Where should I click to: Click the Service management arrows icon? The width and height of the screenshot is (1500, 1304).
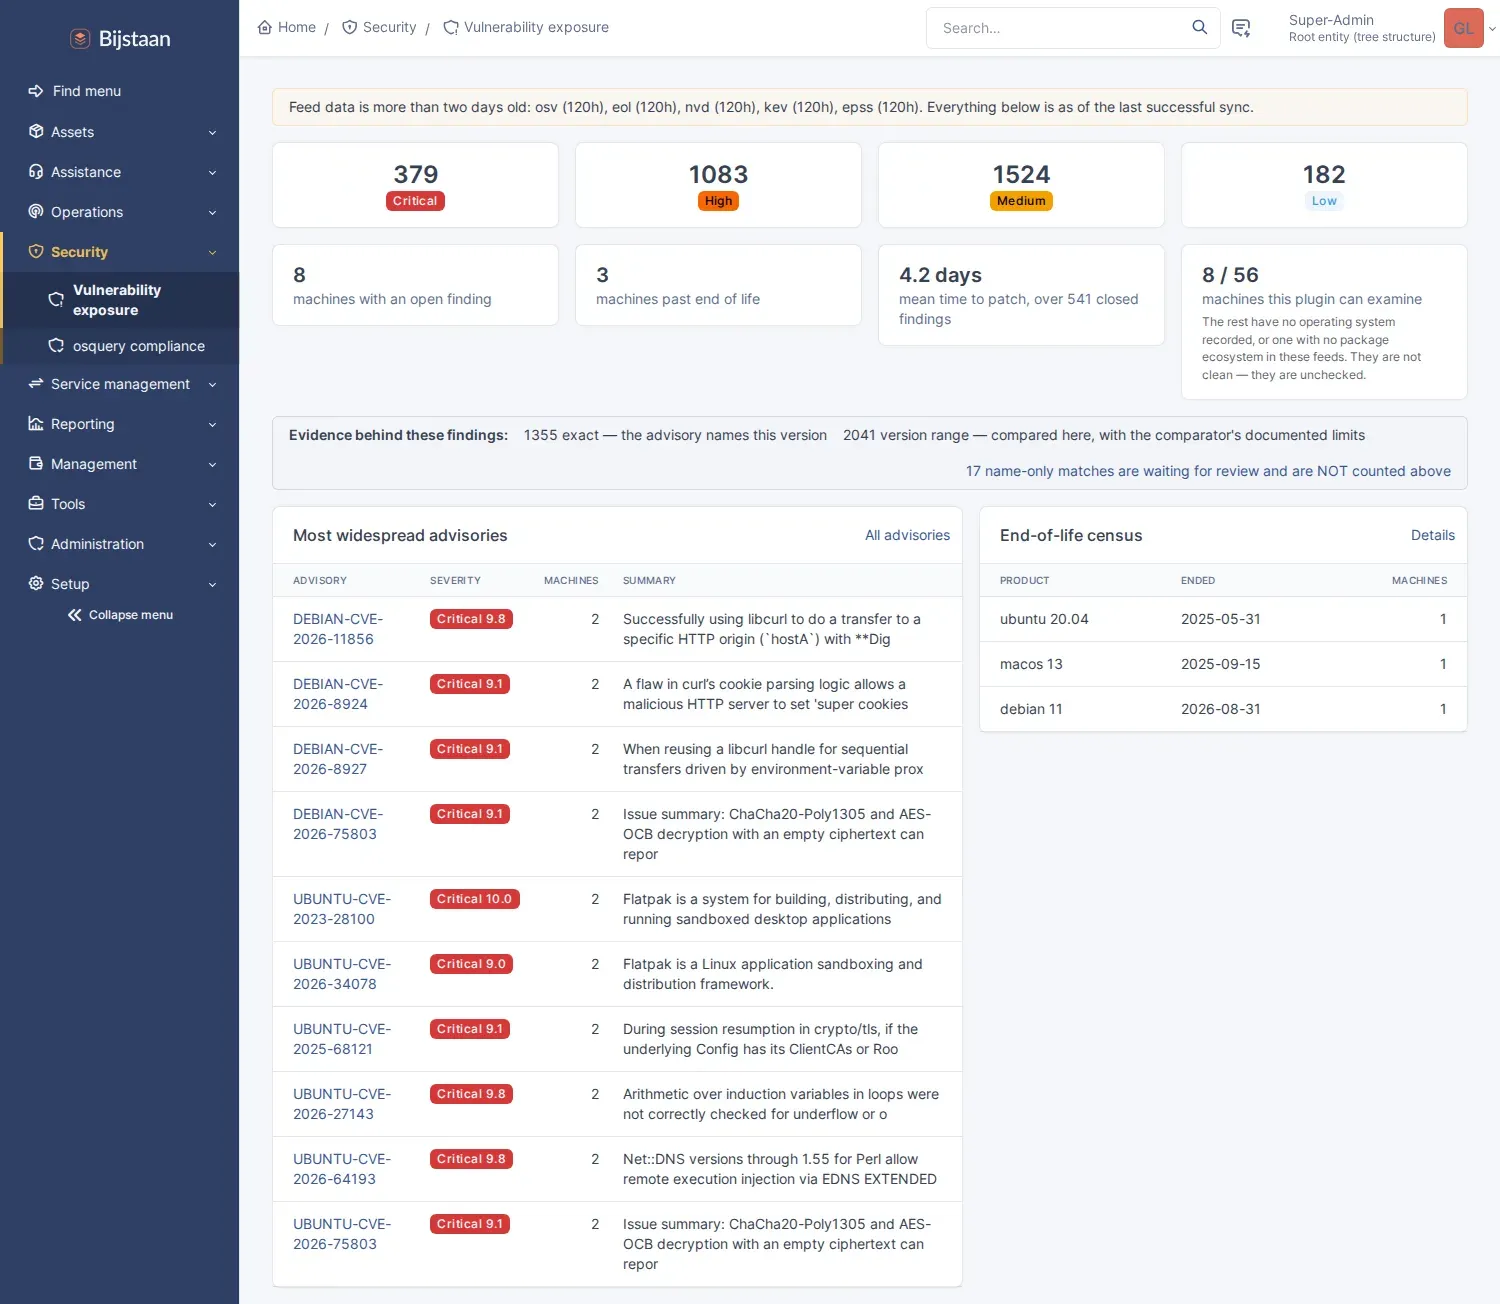click(x=36, y=384)
